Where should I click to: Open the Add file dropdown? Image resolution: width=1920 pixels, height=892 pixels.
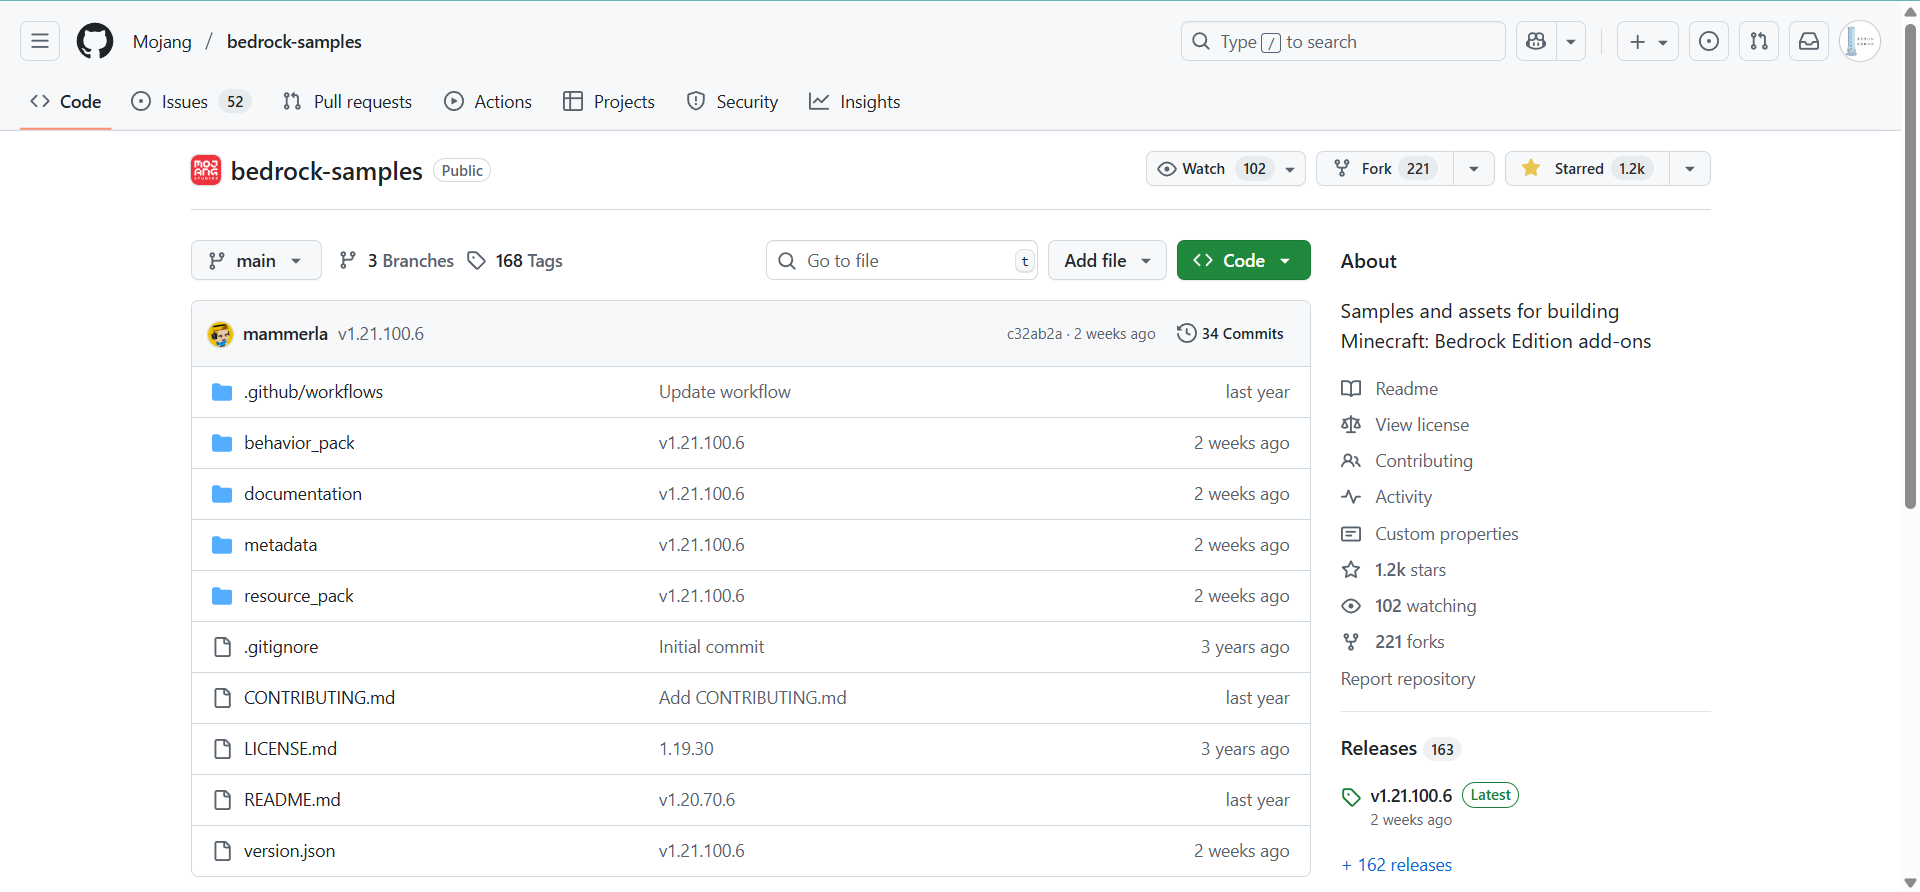coord(1107,260)
